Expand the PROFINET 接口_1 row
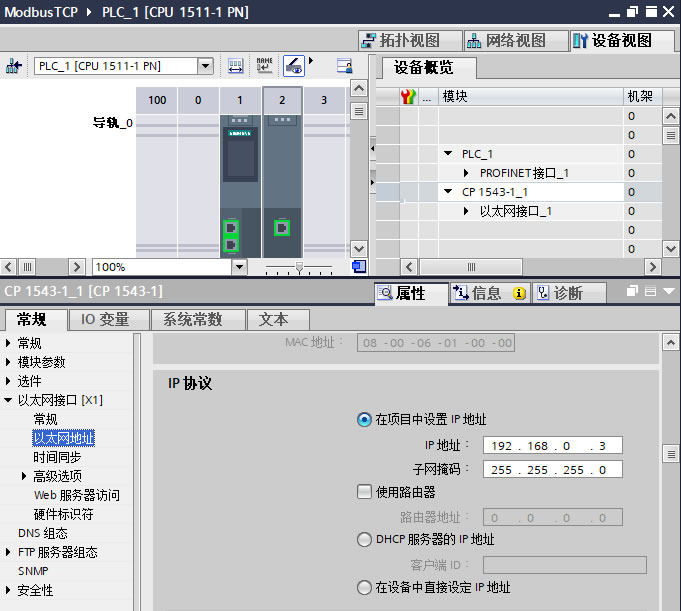The width and height of the screenshot is (681, 611). pyautogui.click(x=466, y=173)
